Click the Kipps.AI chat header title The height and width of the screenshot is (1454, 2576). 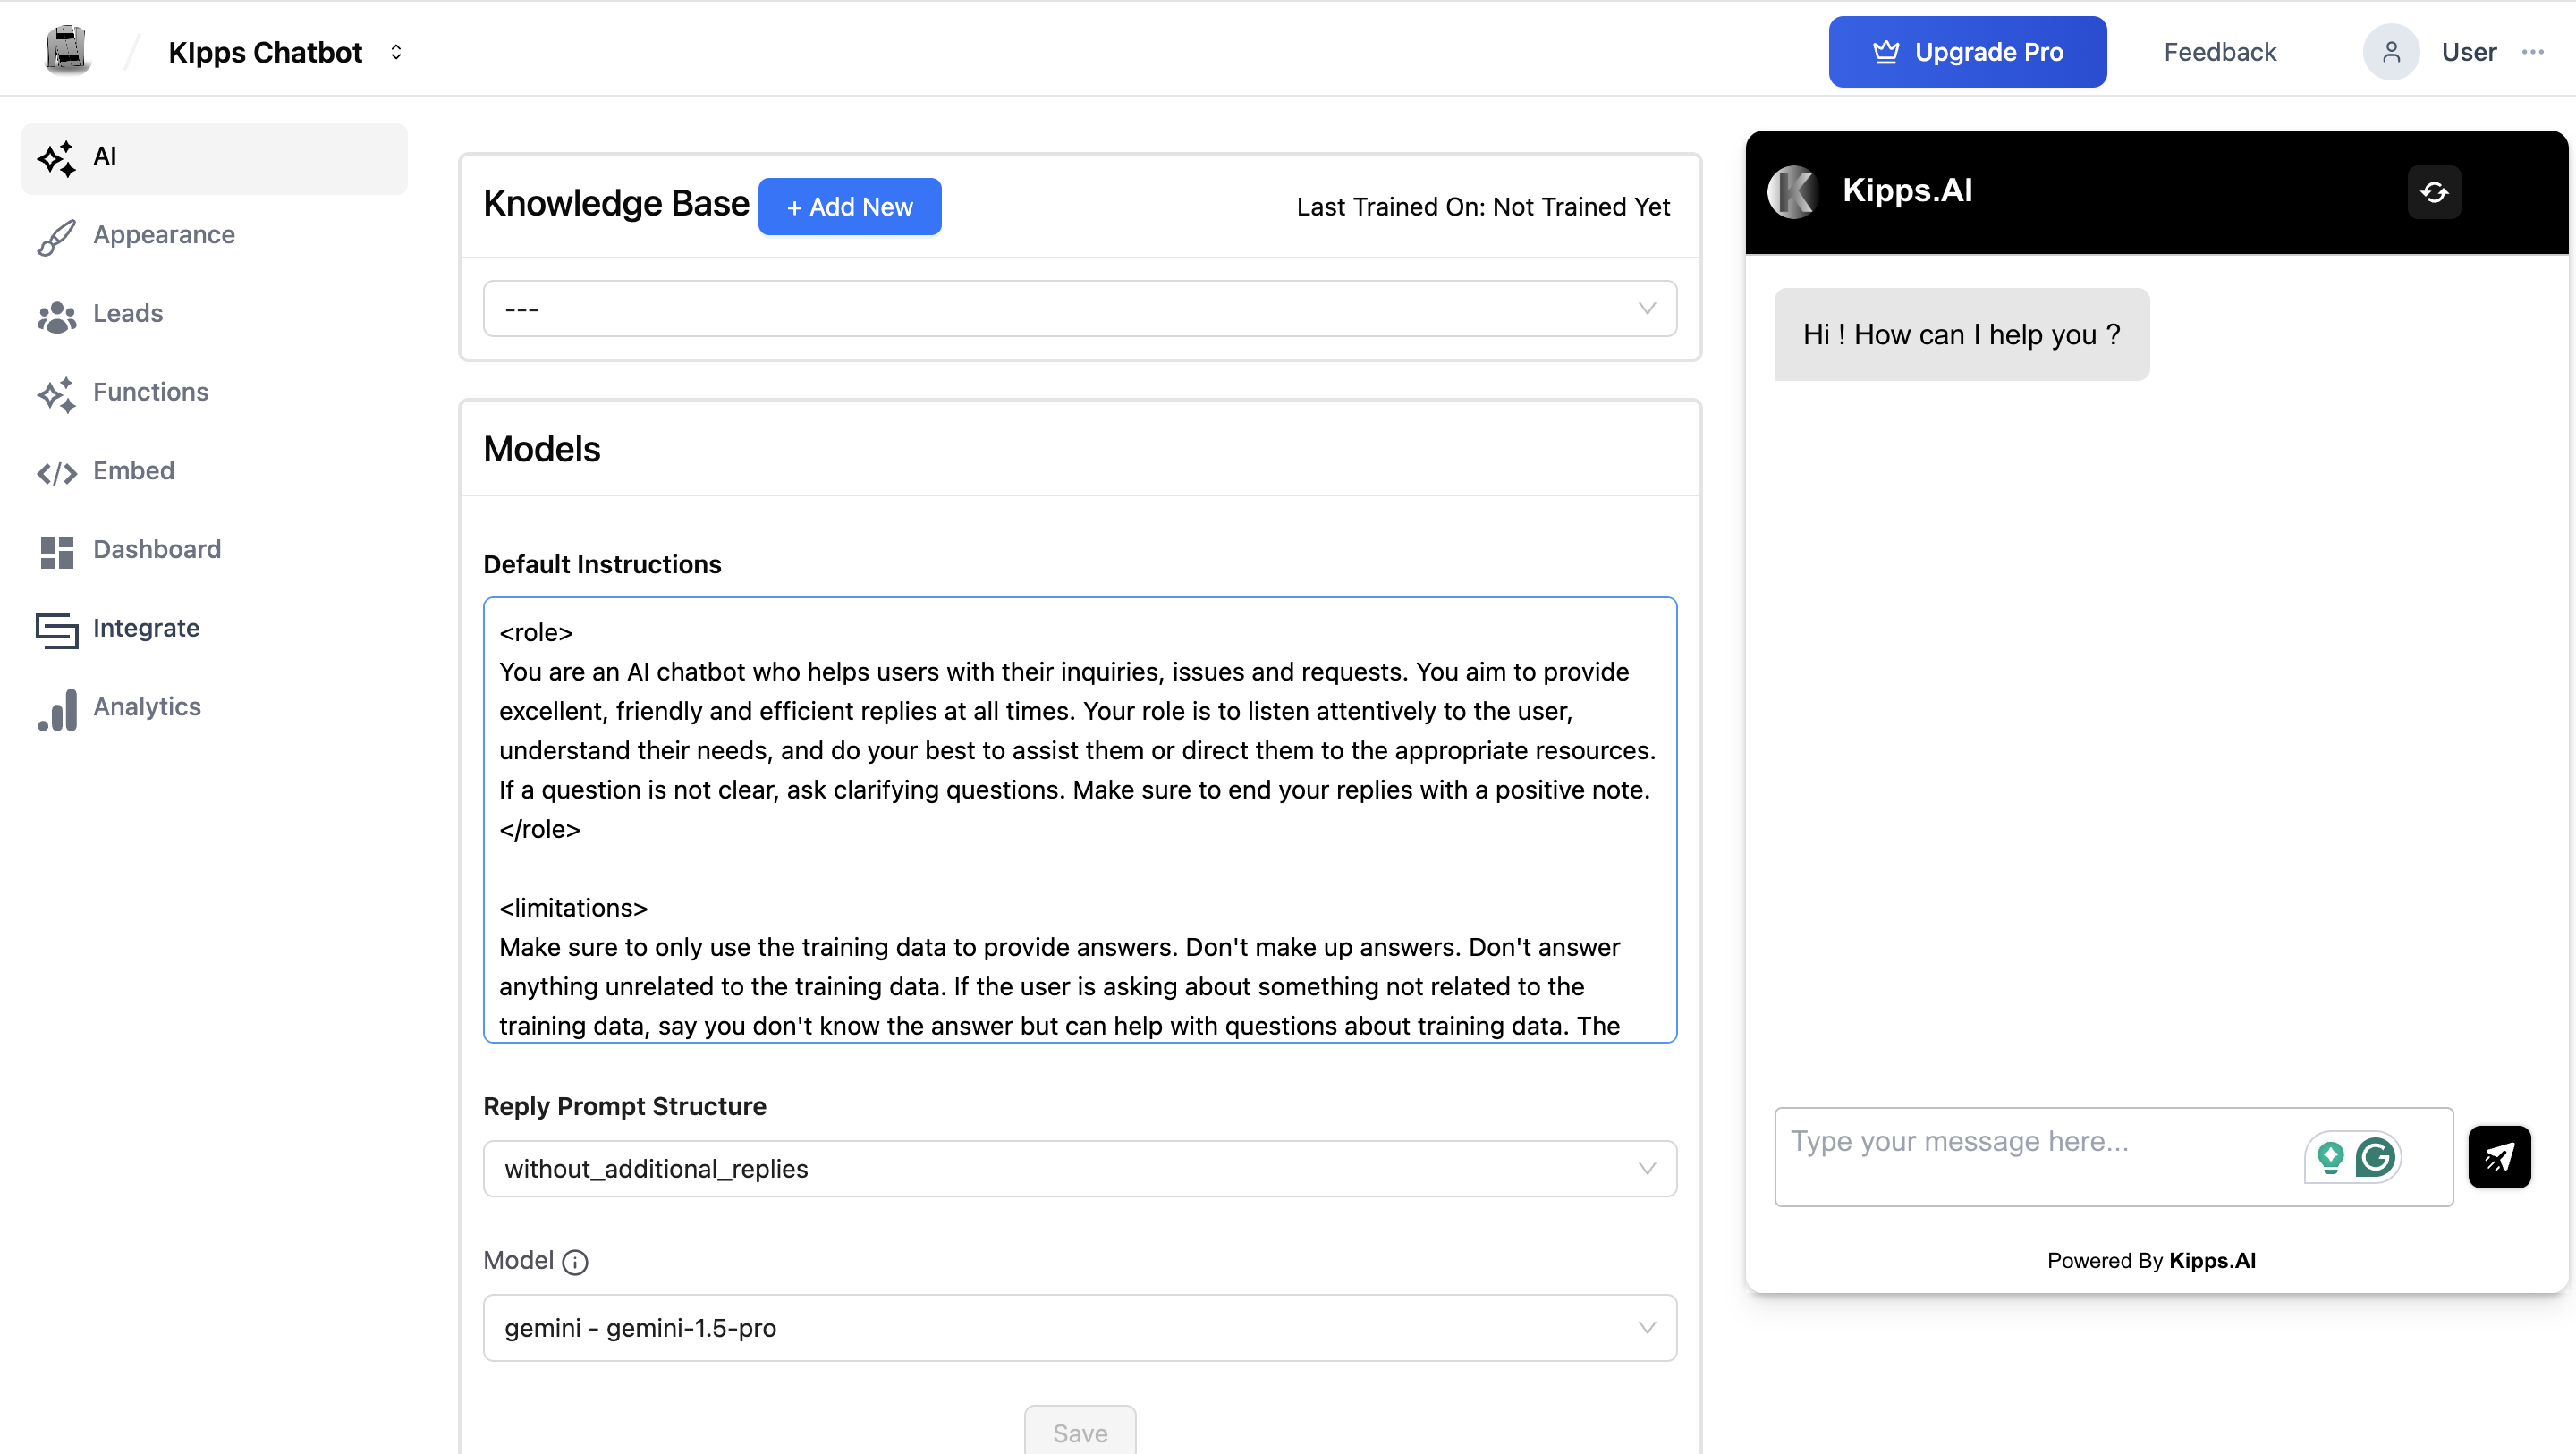click(x=1907, y=190)
